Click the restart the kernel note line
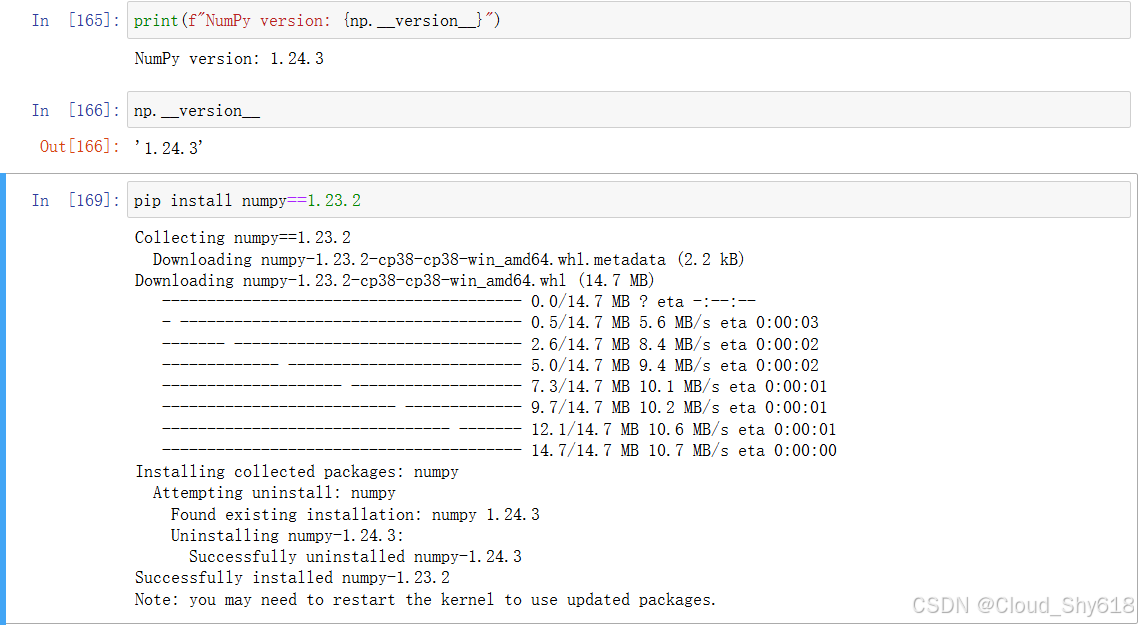This screenshot has height=625, width=1138. click(x=425, y=600)
